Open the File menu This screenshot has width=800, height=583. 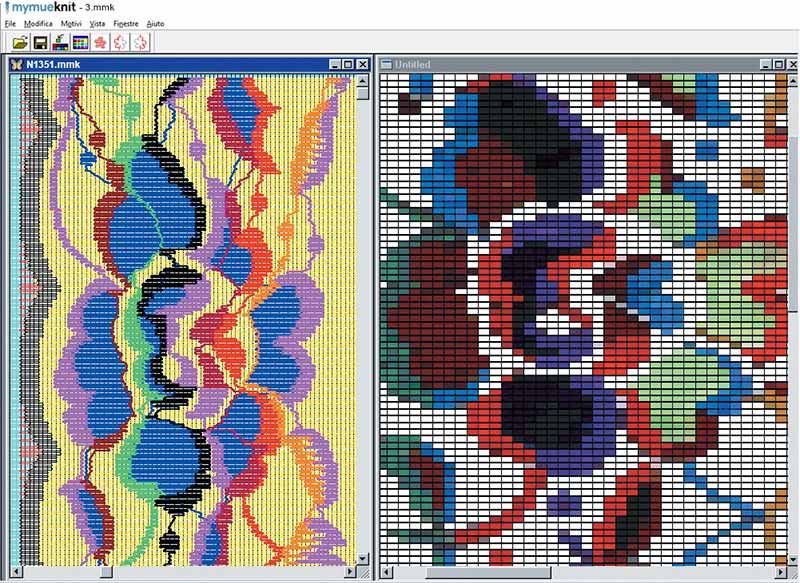tap(10, 22)
